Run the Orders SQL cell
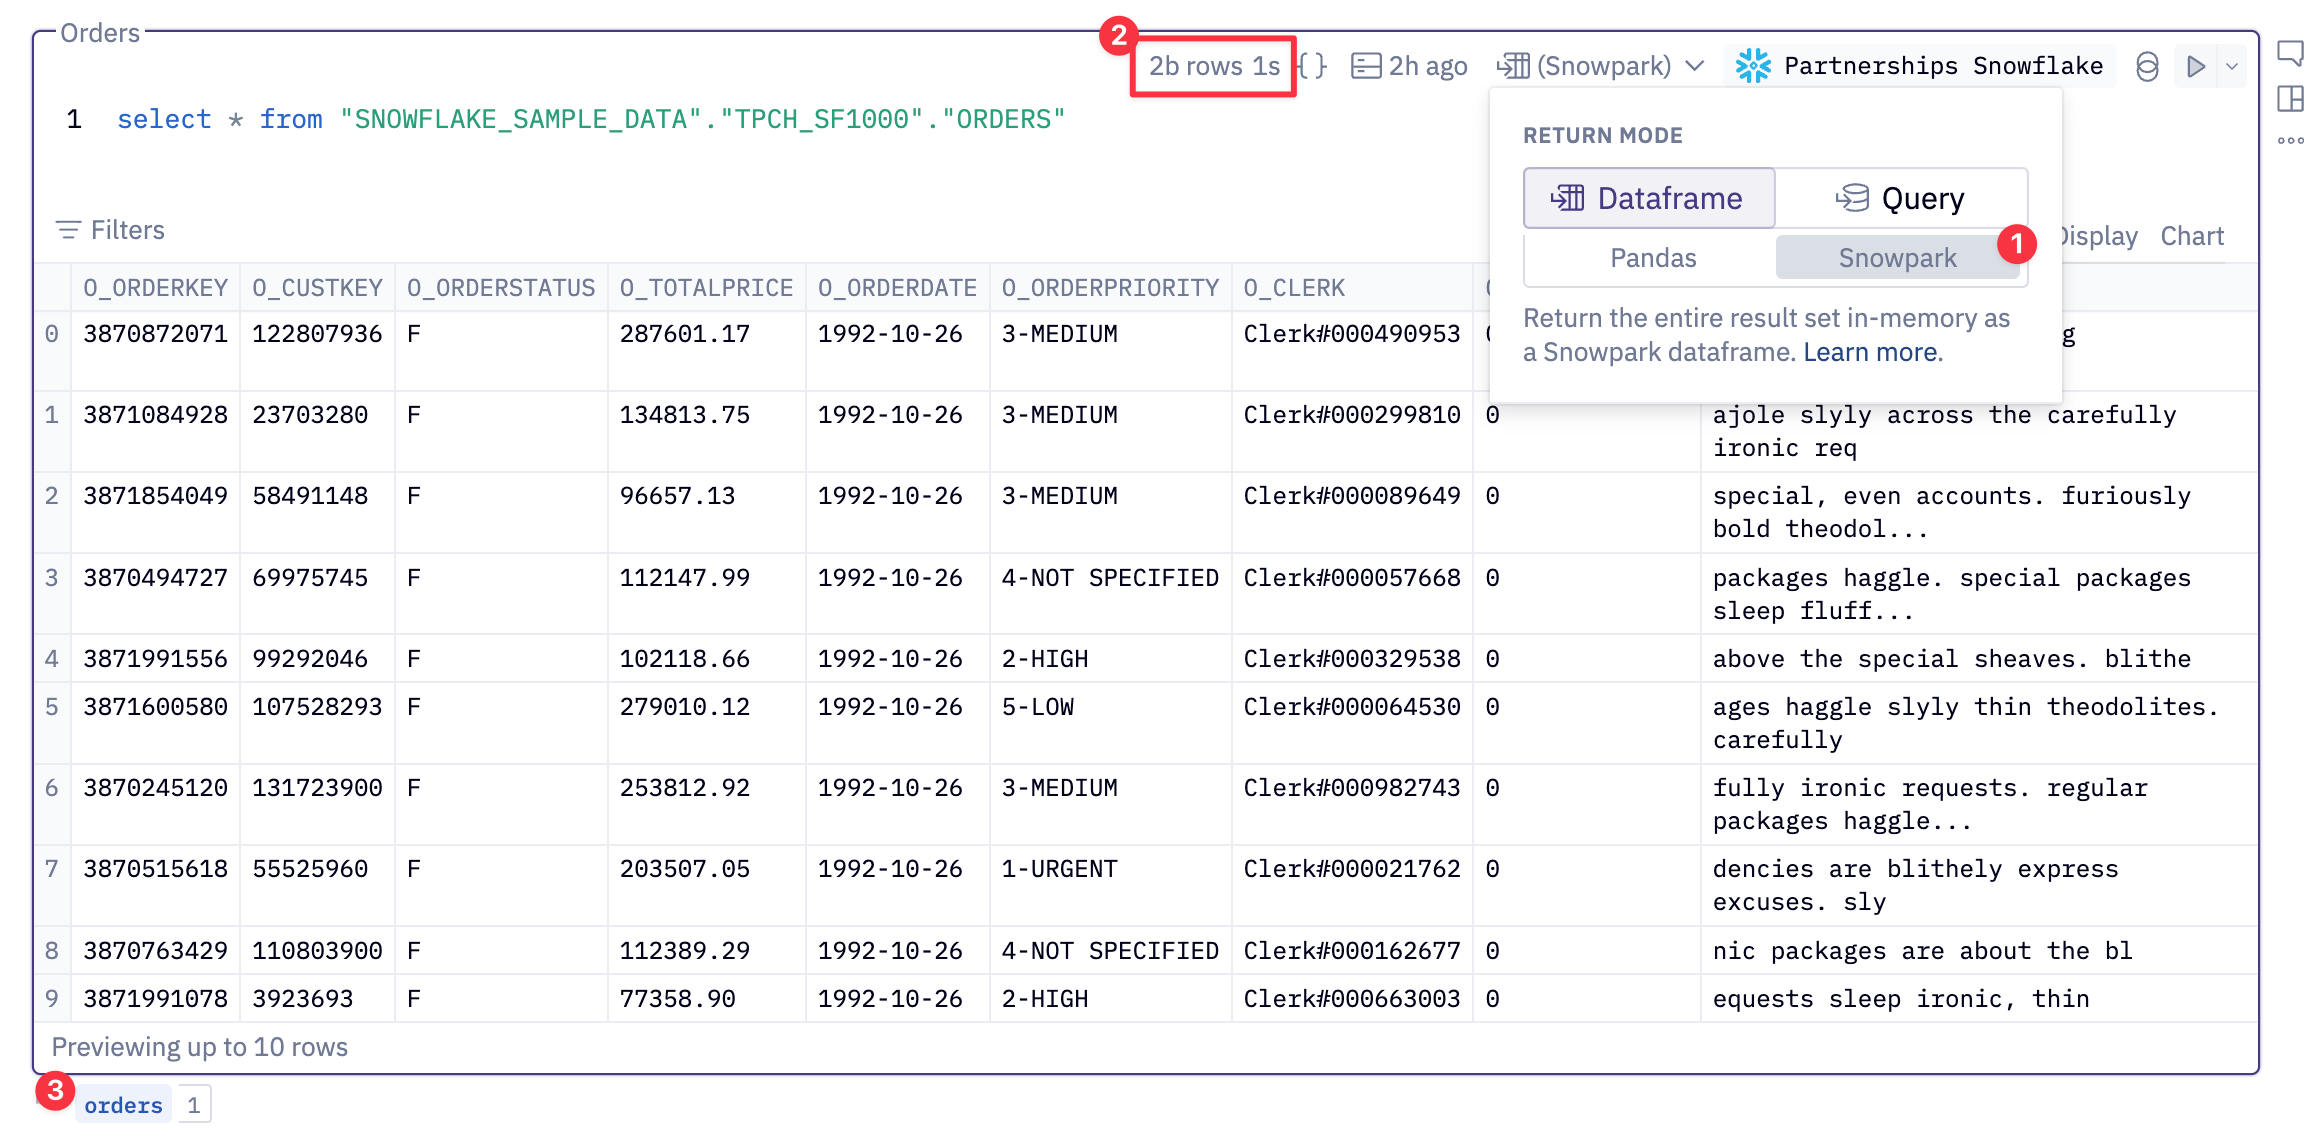Image resolution: width=2324 pixels, height=1138 pixels. point(2196,67)
